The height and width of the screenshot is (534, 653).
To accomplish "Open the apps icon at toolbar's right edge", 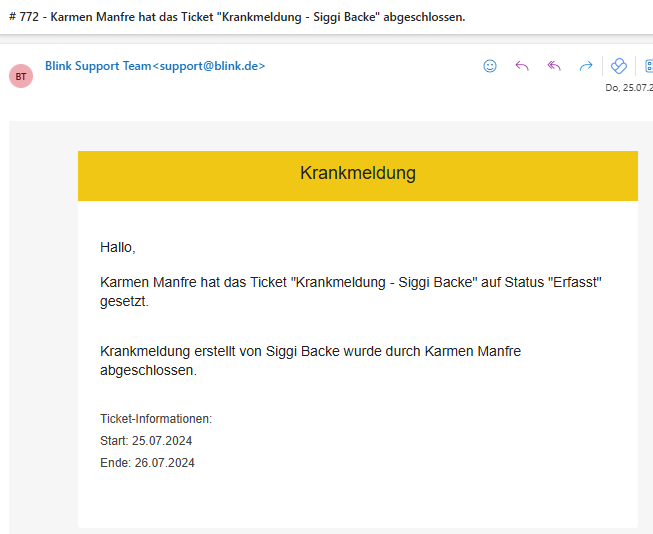I will click(x=648, y=66).
